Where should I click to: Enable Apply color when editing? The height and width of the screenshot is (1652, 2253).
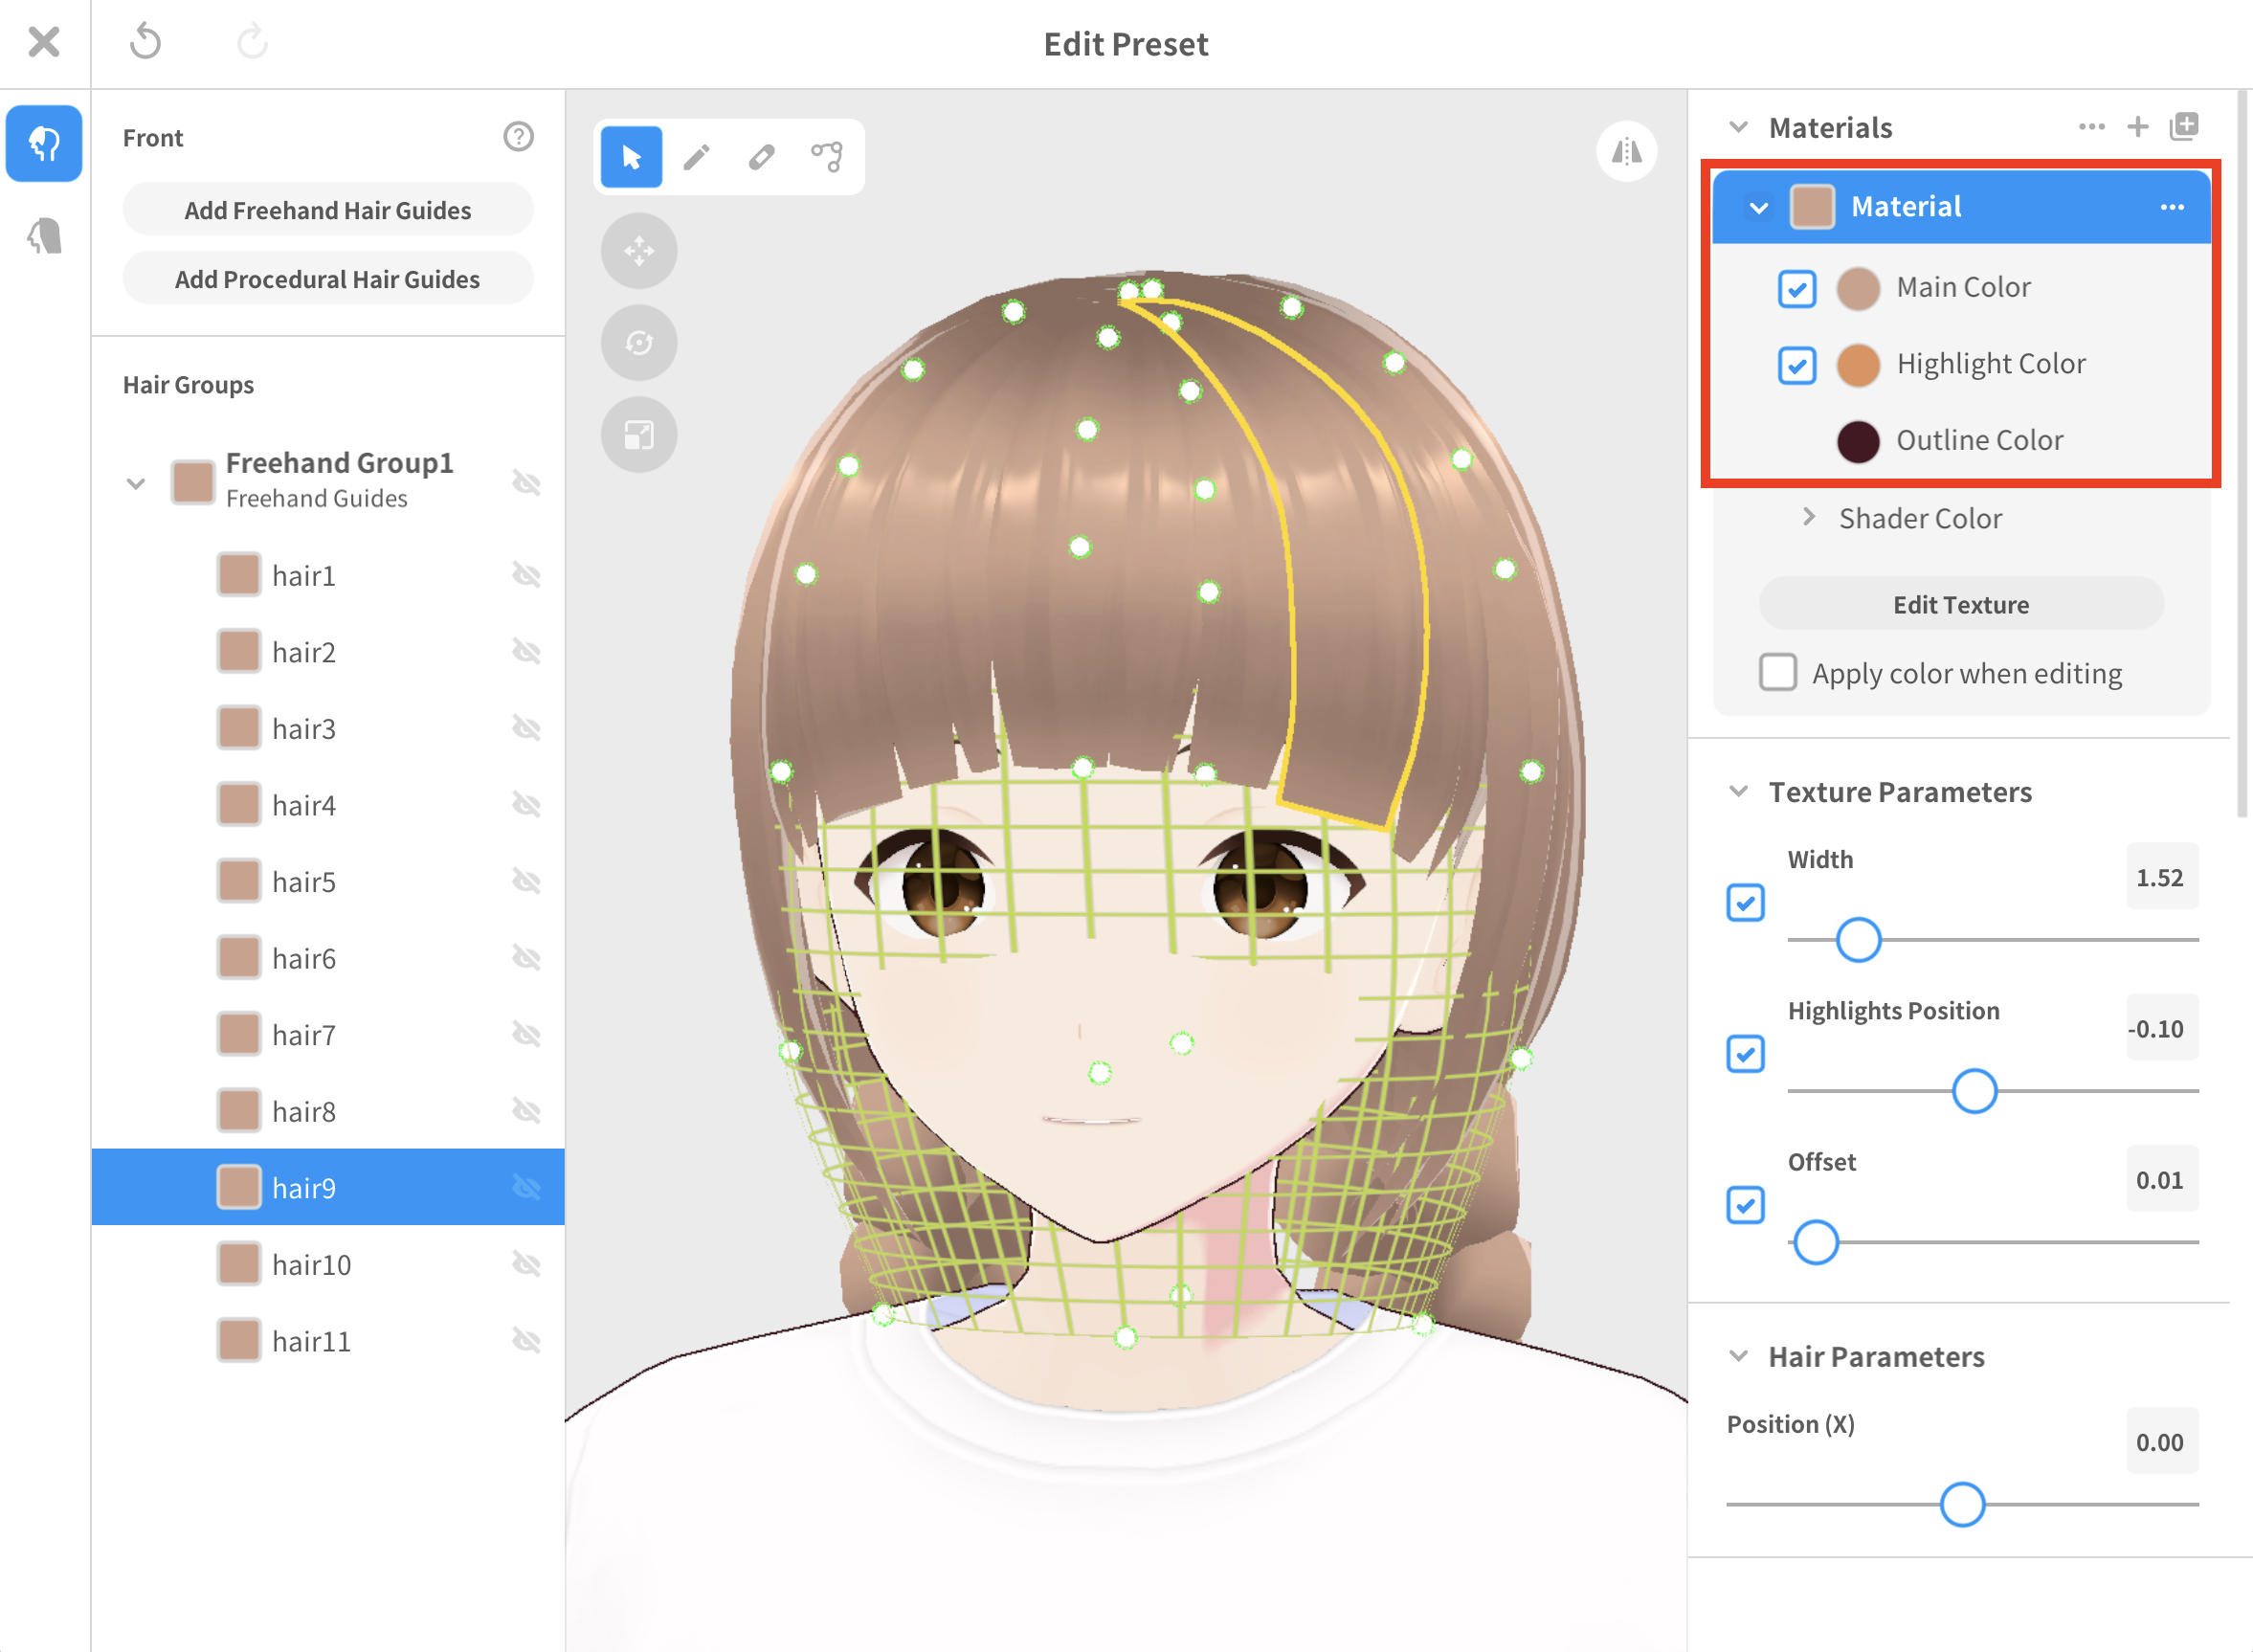(x=1778, y=672)
